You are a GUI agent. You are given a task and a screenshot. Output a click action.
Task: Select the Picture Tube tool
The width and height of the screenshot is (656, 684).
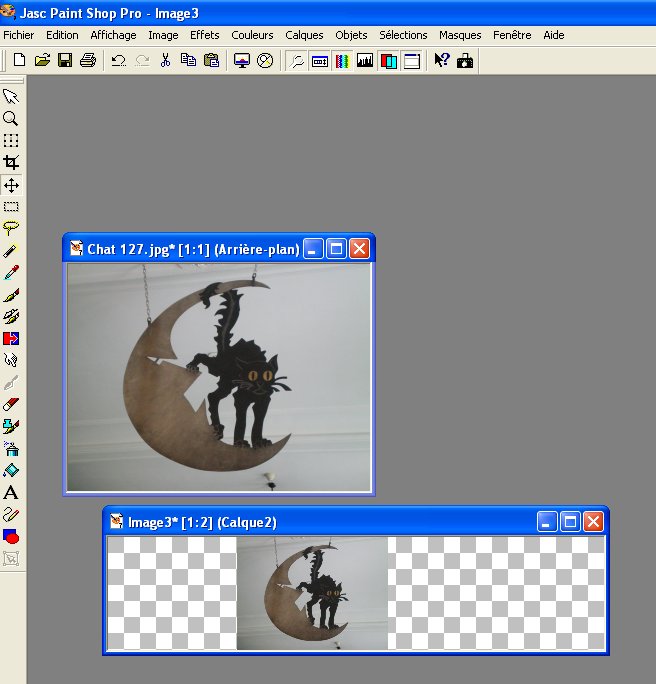pos(11,427)
